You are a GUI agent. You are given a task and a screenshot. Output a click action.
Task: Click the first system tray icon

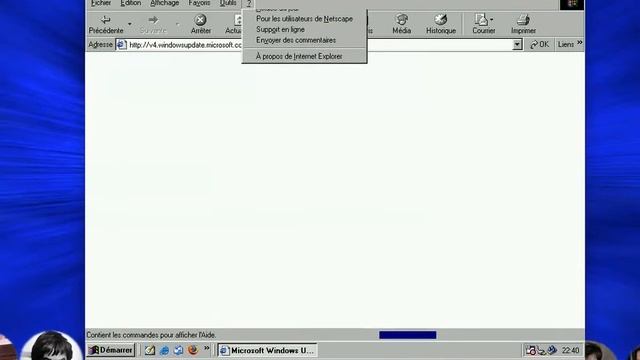coord(531,350)
